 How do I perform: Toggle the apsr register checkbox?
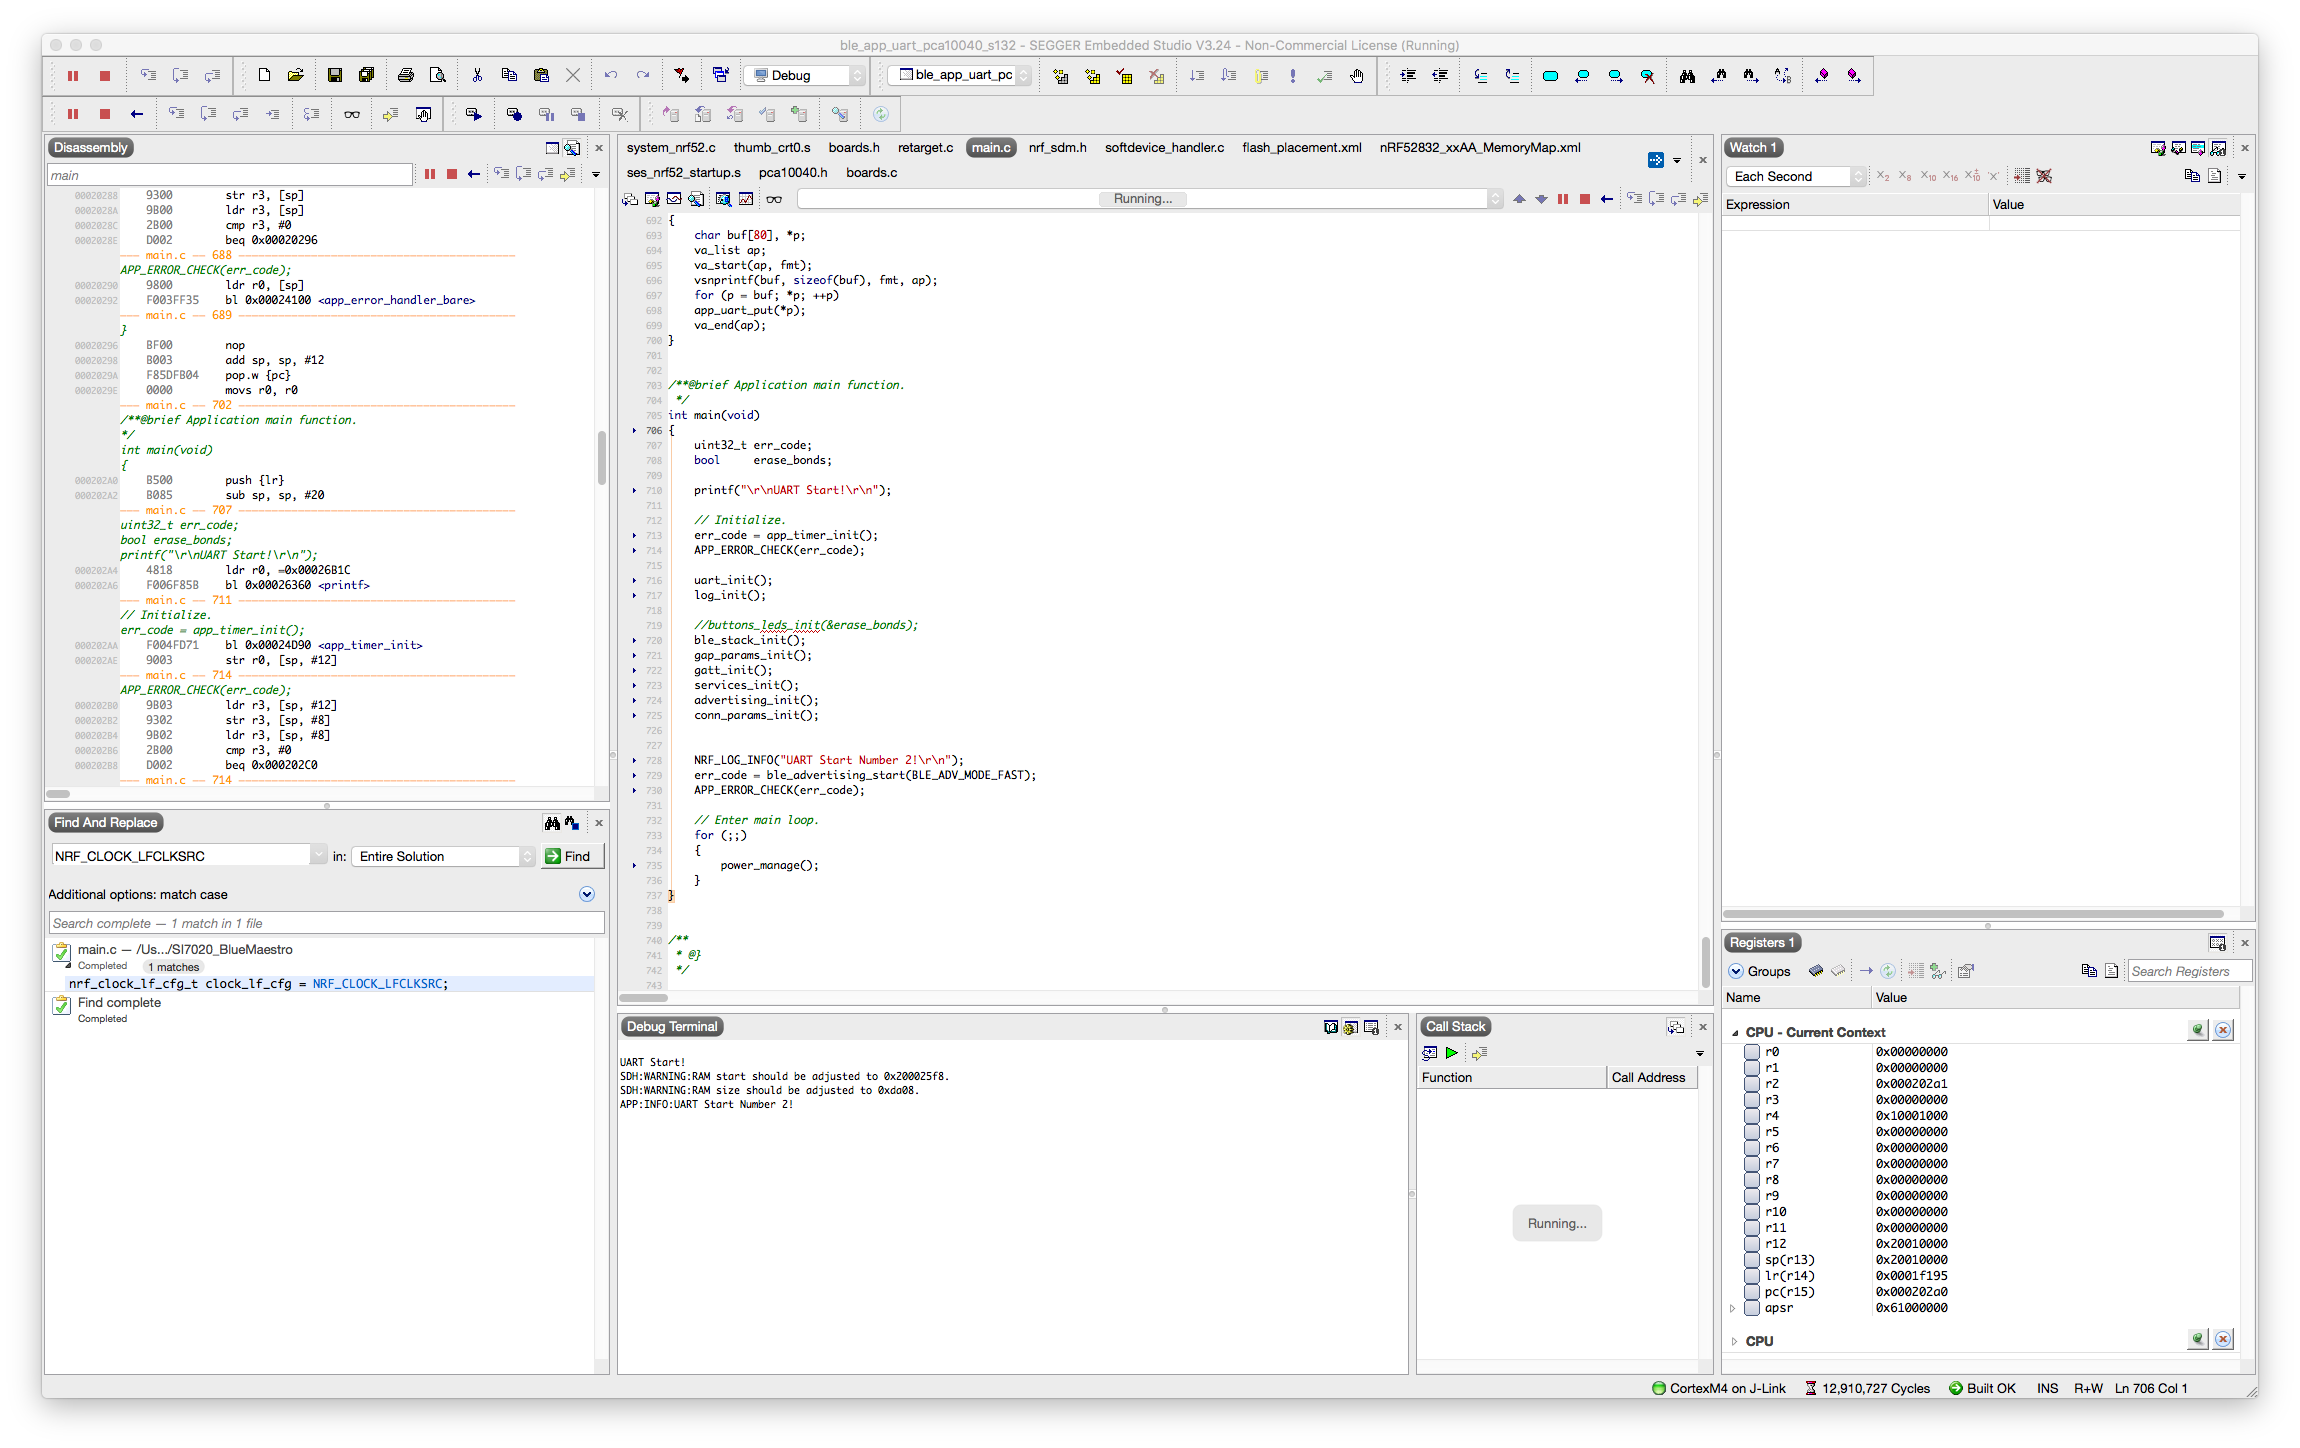tap(1752, 1308)
